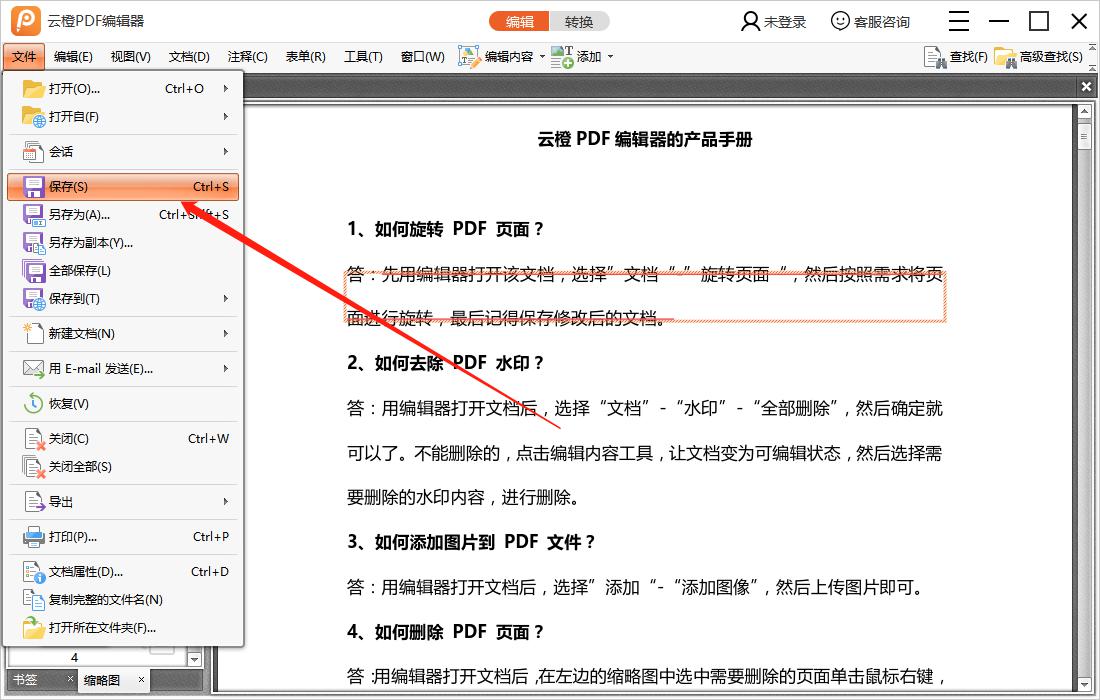
Task: Expand the 新建文档(N) submenu arrow
Action: pyautogui.click(x=225, y=333)
